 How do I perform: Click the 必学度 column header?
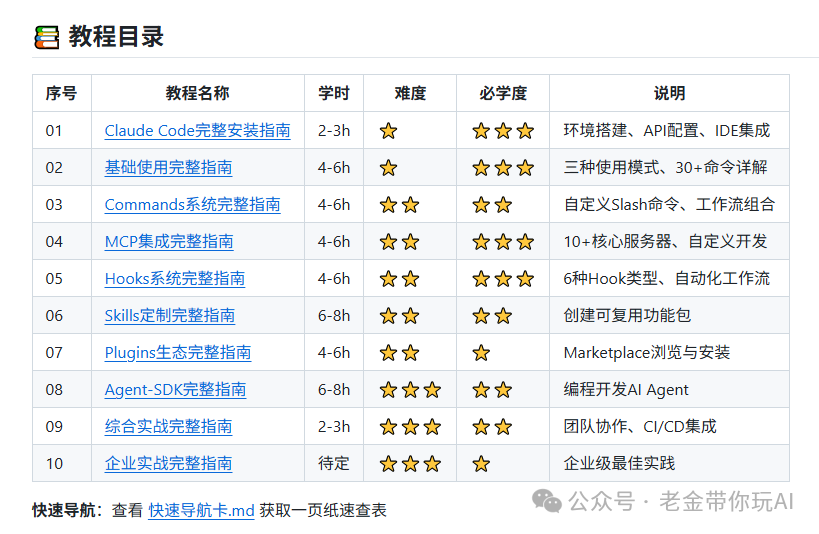pyautogui.click(x=503, y=94)
